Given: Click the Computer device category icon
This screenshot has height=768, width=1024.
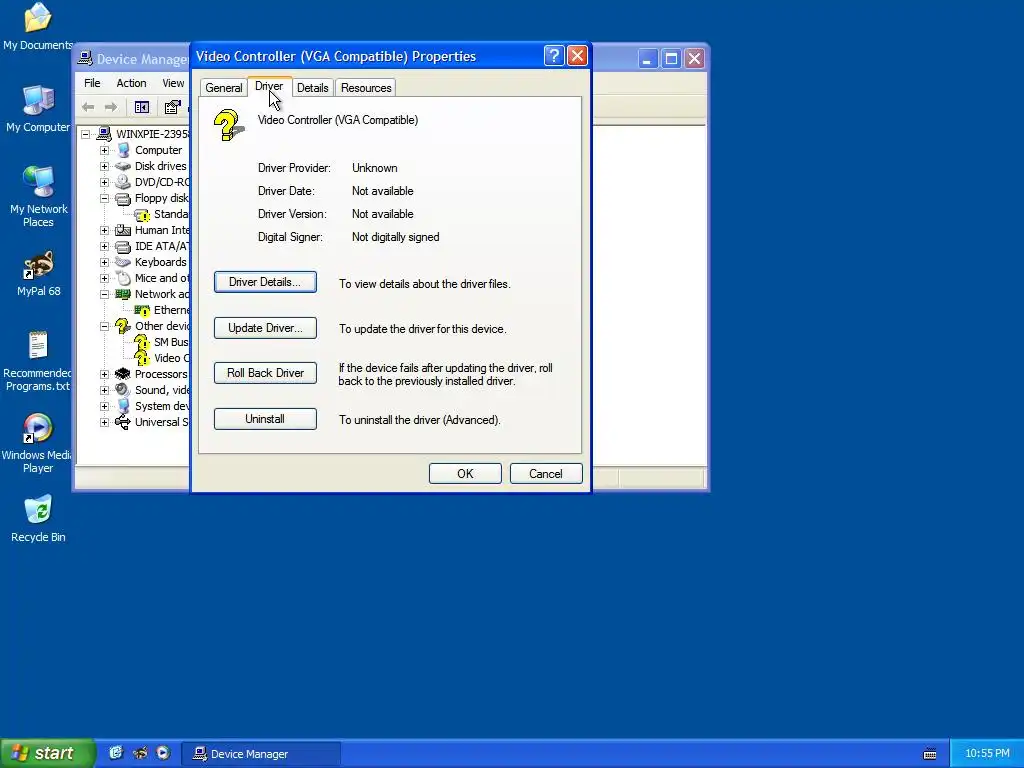Looking at the screenshot, I should click(123, 150).
